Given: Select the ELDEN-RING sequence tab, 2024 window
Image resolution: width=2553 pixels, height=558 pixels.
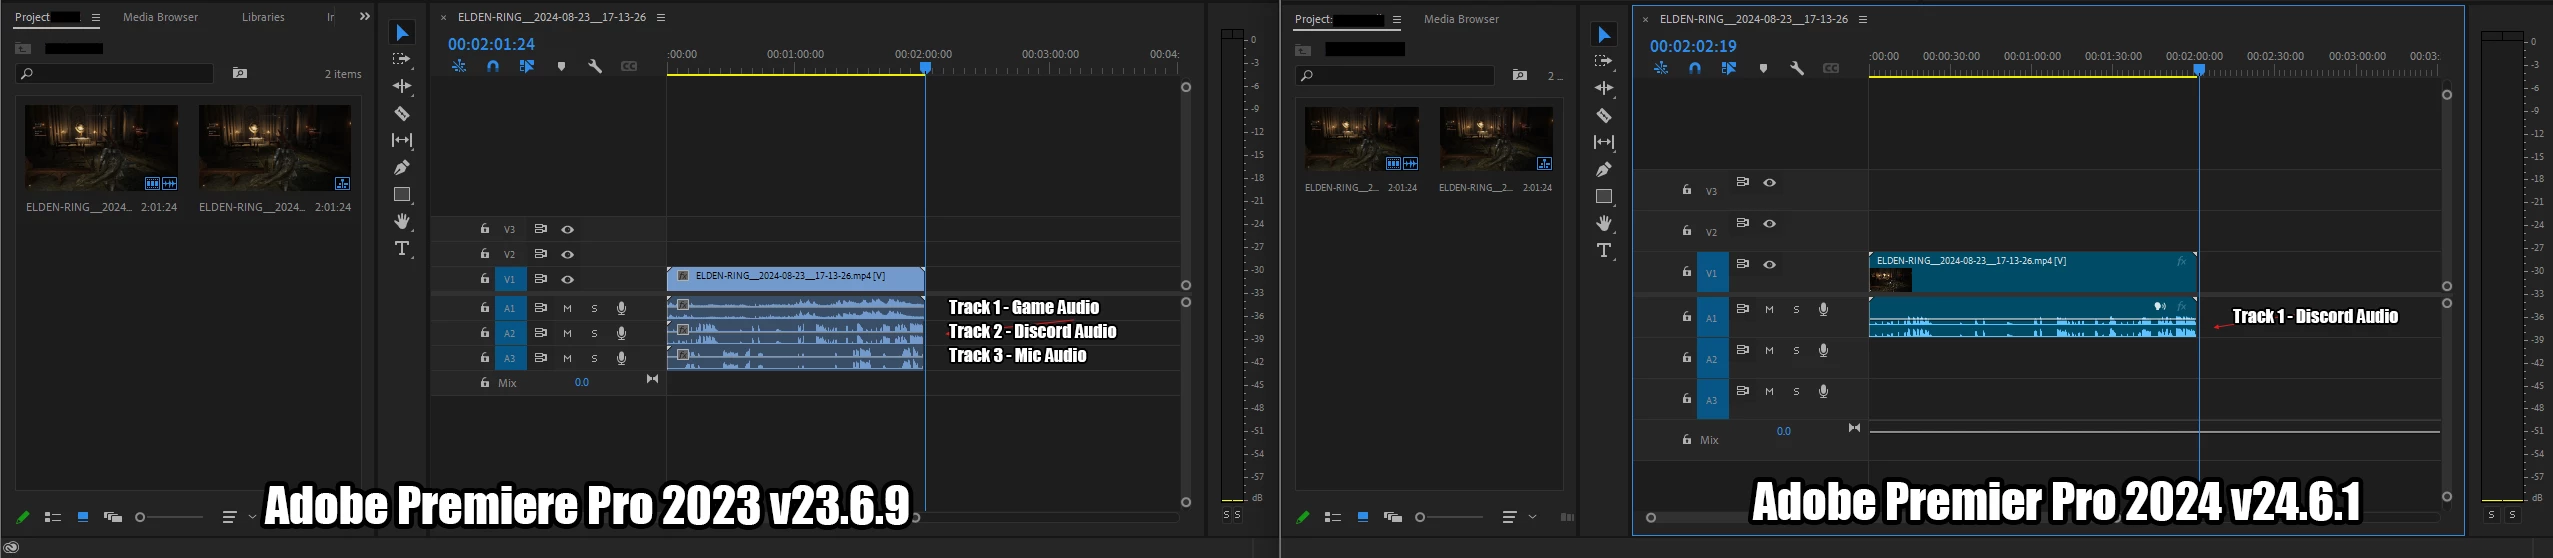Looking at the screenshot, I should pyautogui.click(x=1752, y=19).
